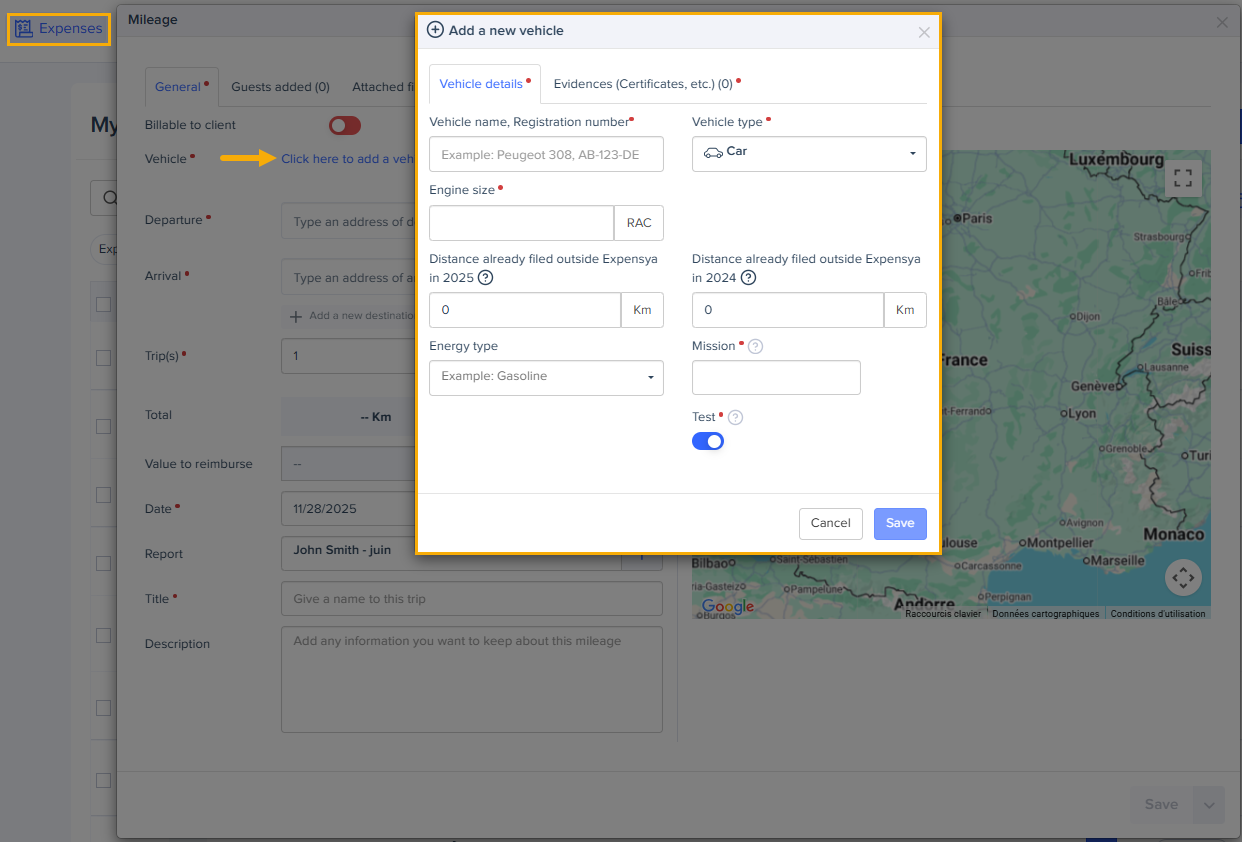The height and width of the screenshot is (842, 1242).
Task: Open the Guests added tab
Action: 280,87
